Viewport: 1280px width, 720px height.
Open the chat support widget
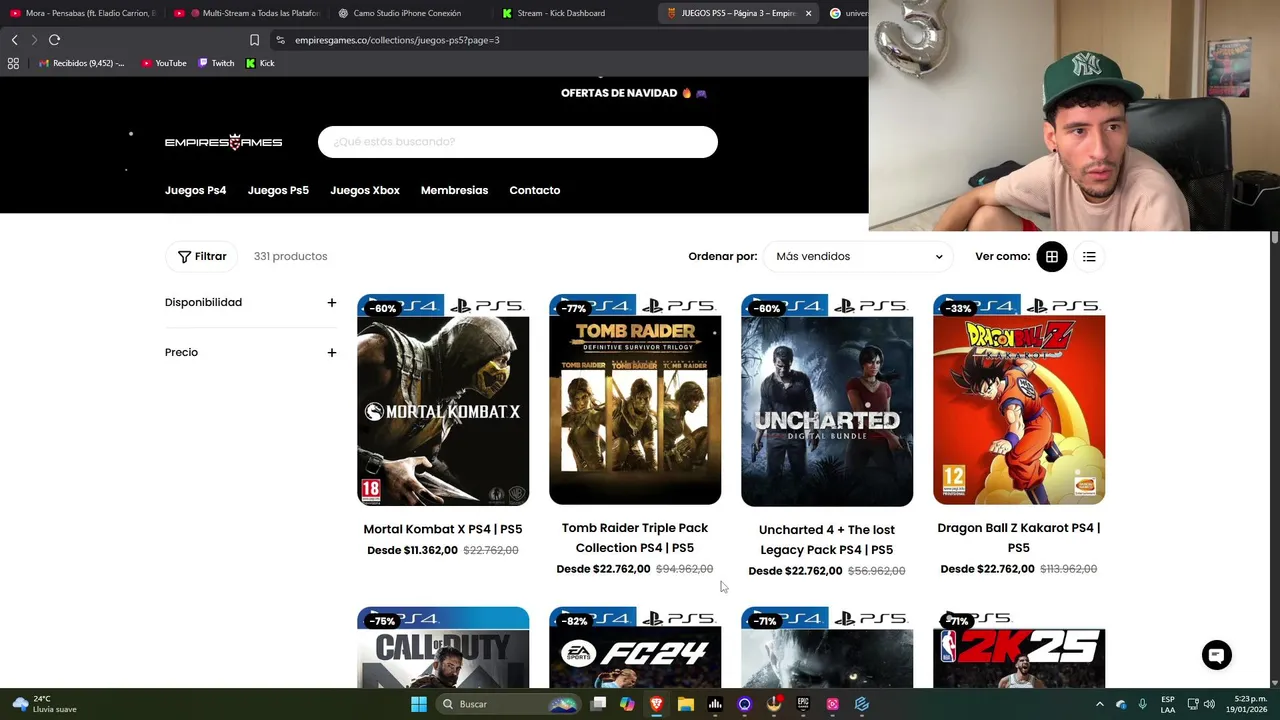pos(1217,655)
